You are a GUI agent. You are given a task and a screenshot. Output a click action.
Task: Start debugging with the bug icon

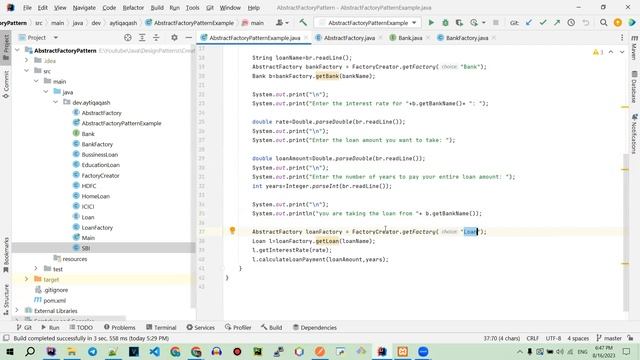pyautogui.click(x=445, y=23)
